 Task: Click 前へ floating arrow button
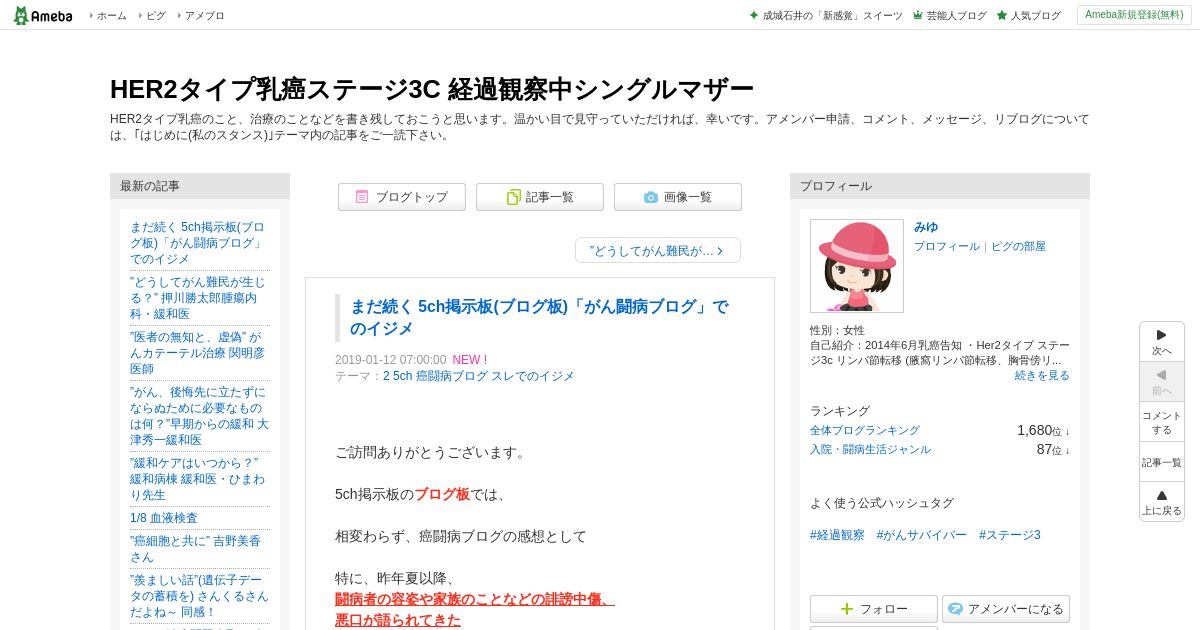(1162, 382)
